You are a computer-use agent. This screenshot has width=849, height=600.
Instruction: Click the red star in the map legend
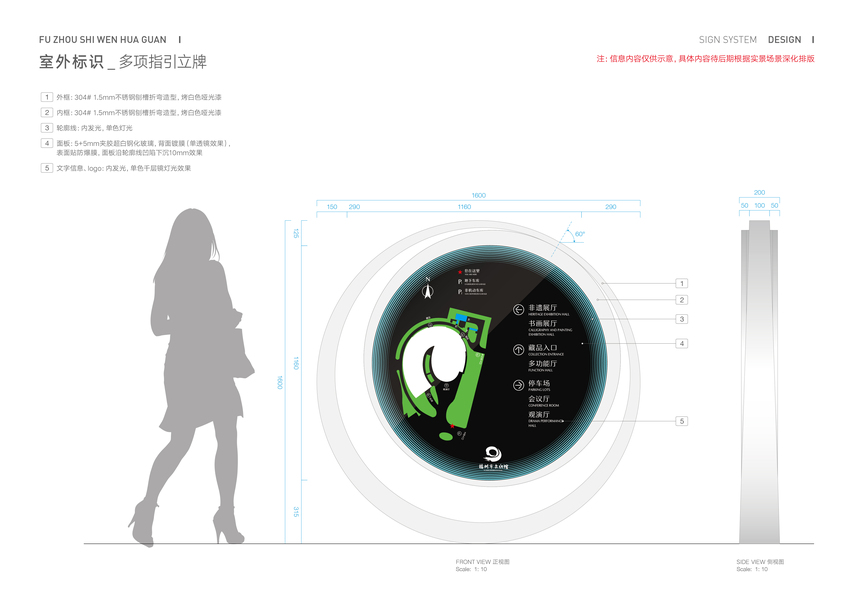[x=460, y=272]
